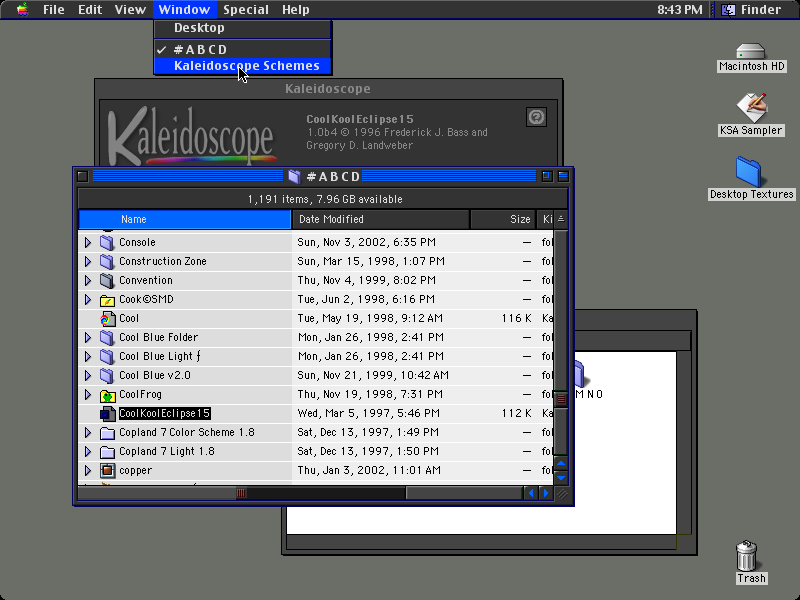Click the Convention folder name

coord(145,280)
